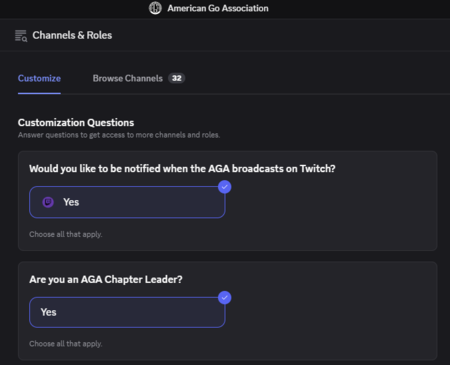
Task: Click the Channels & Roles header label
Action: pos(72,35)
